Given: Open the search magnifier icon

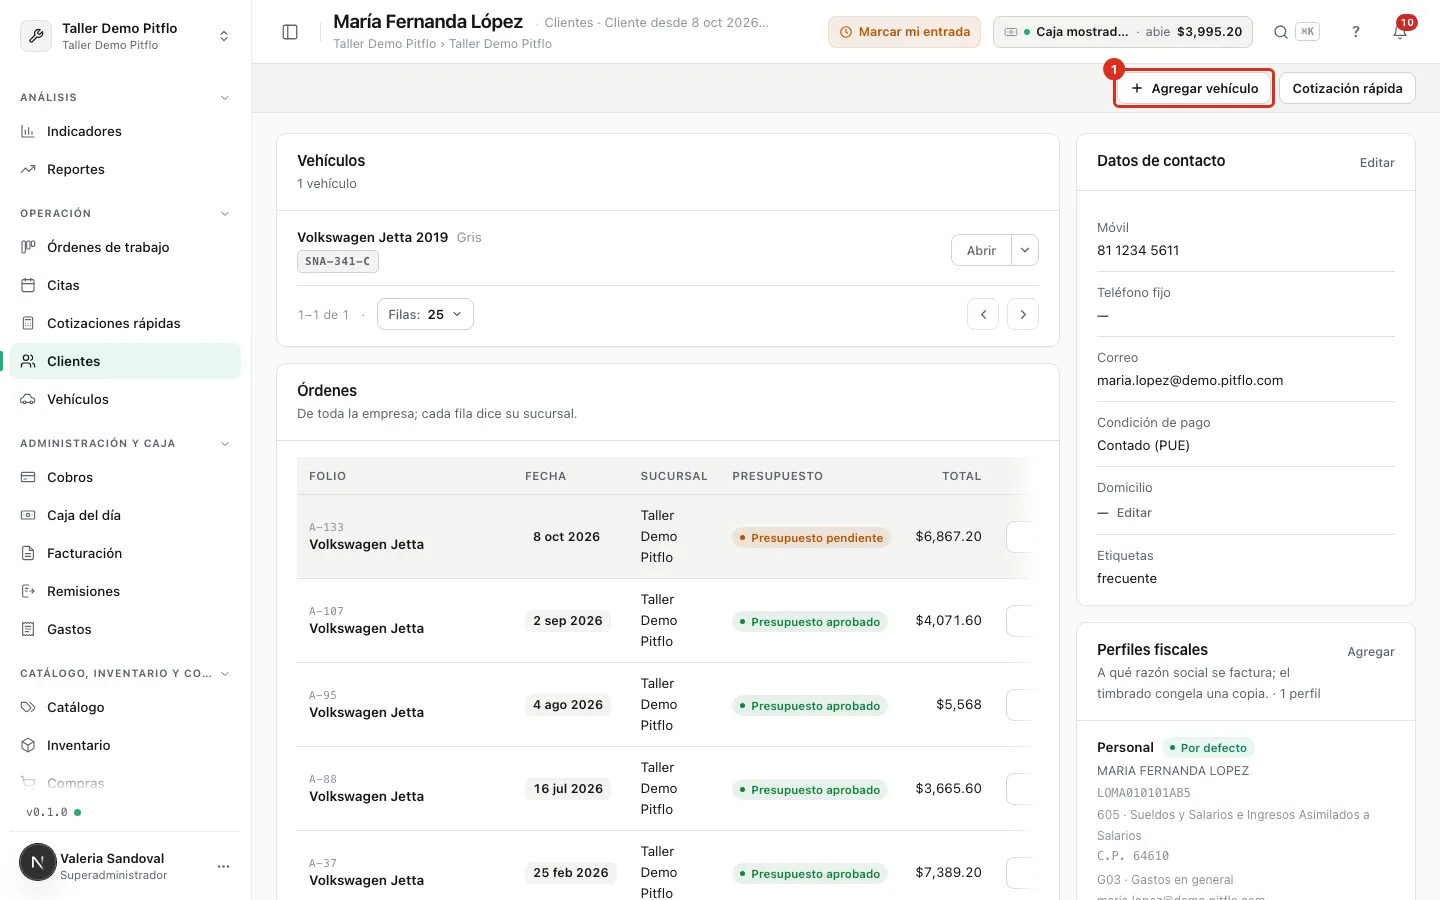Looking at the screenshot, I should (1280, 32).
